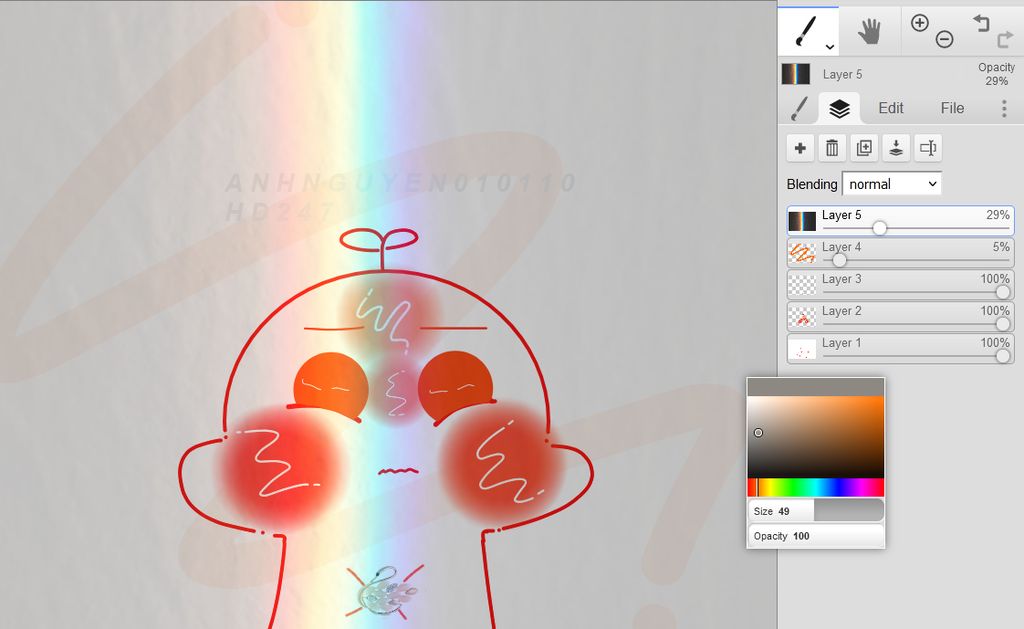Click the Layer 2 thumbnail
Screen dimensions: 1024x629
tap(802, 317)
